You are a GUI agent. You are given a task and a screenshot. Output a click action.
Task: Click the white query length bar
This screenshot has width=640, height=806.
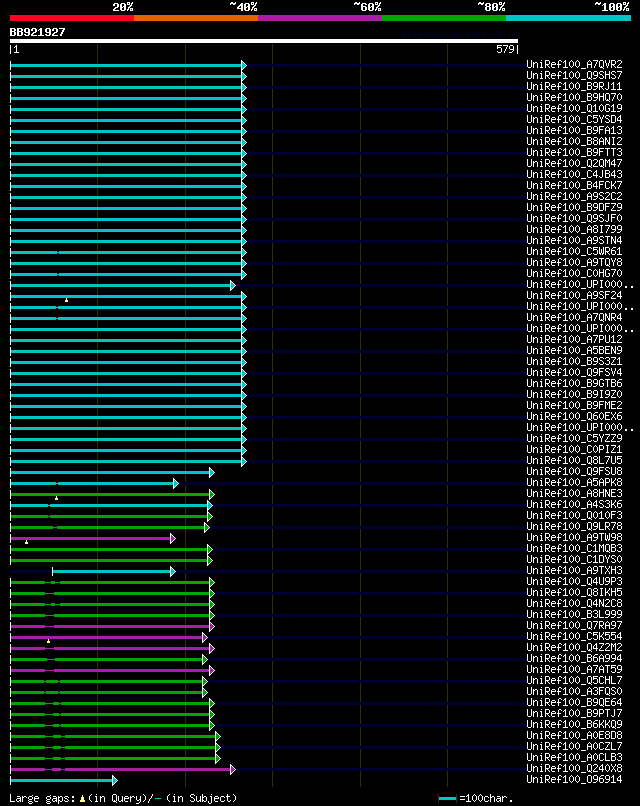264,41
